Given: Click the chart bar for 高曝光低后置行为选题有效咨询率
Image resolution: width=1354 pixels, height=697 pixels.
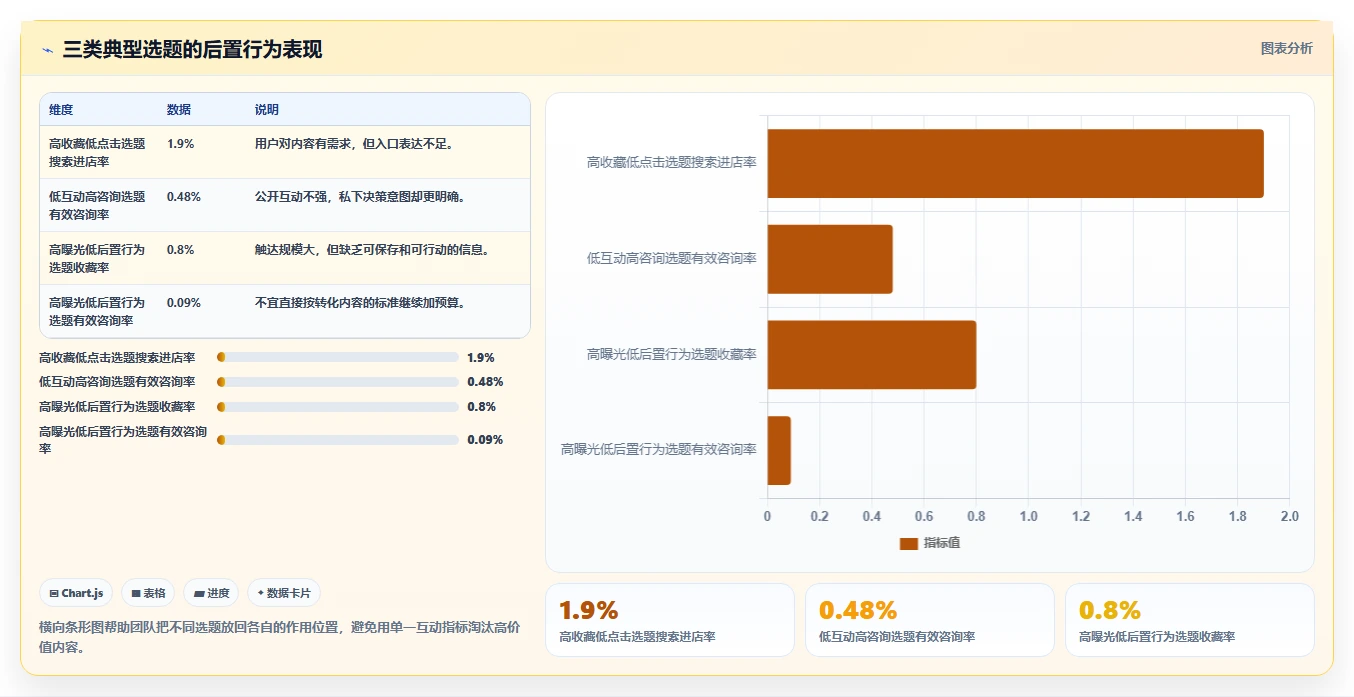Looking at the screenshot, I should (x=779, y=450).
